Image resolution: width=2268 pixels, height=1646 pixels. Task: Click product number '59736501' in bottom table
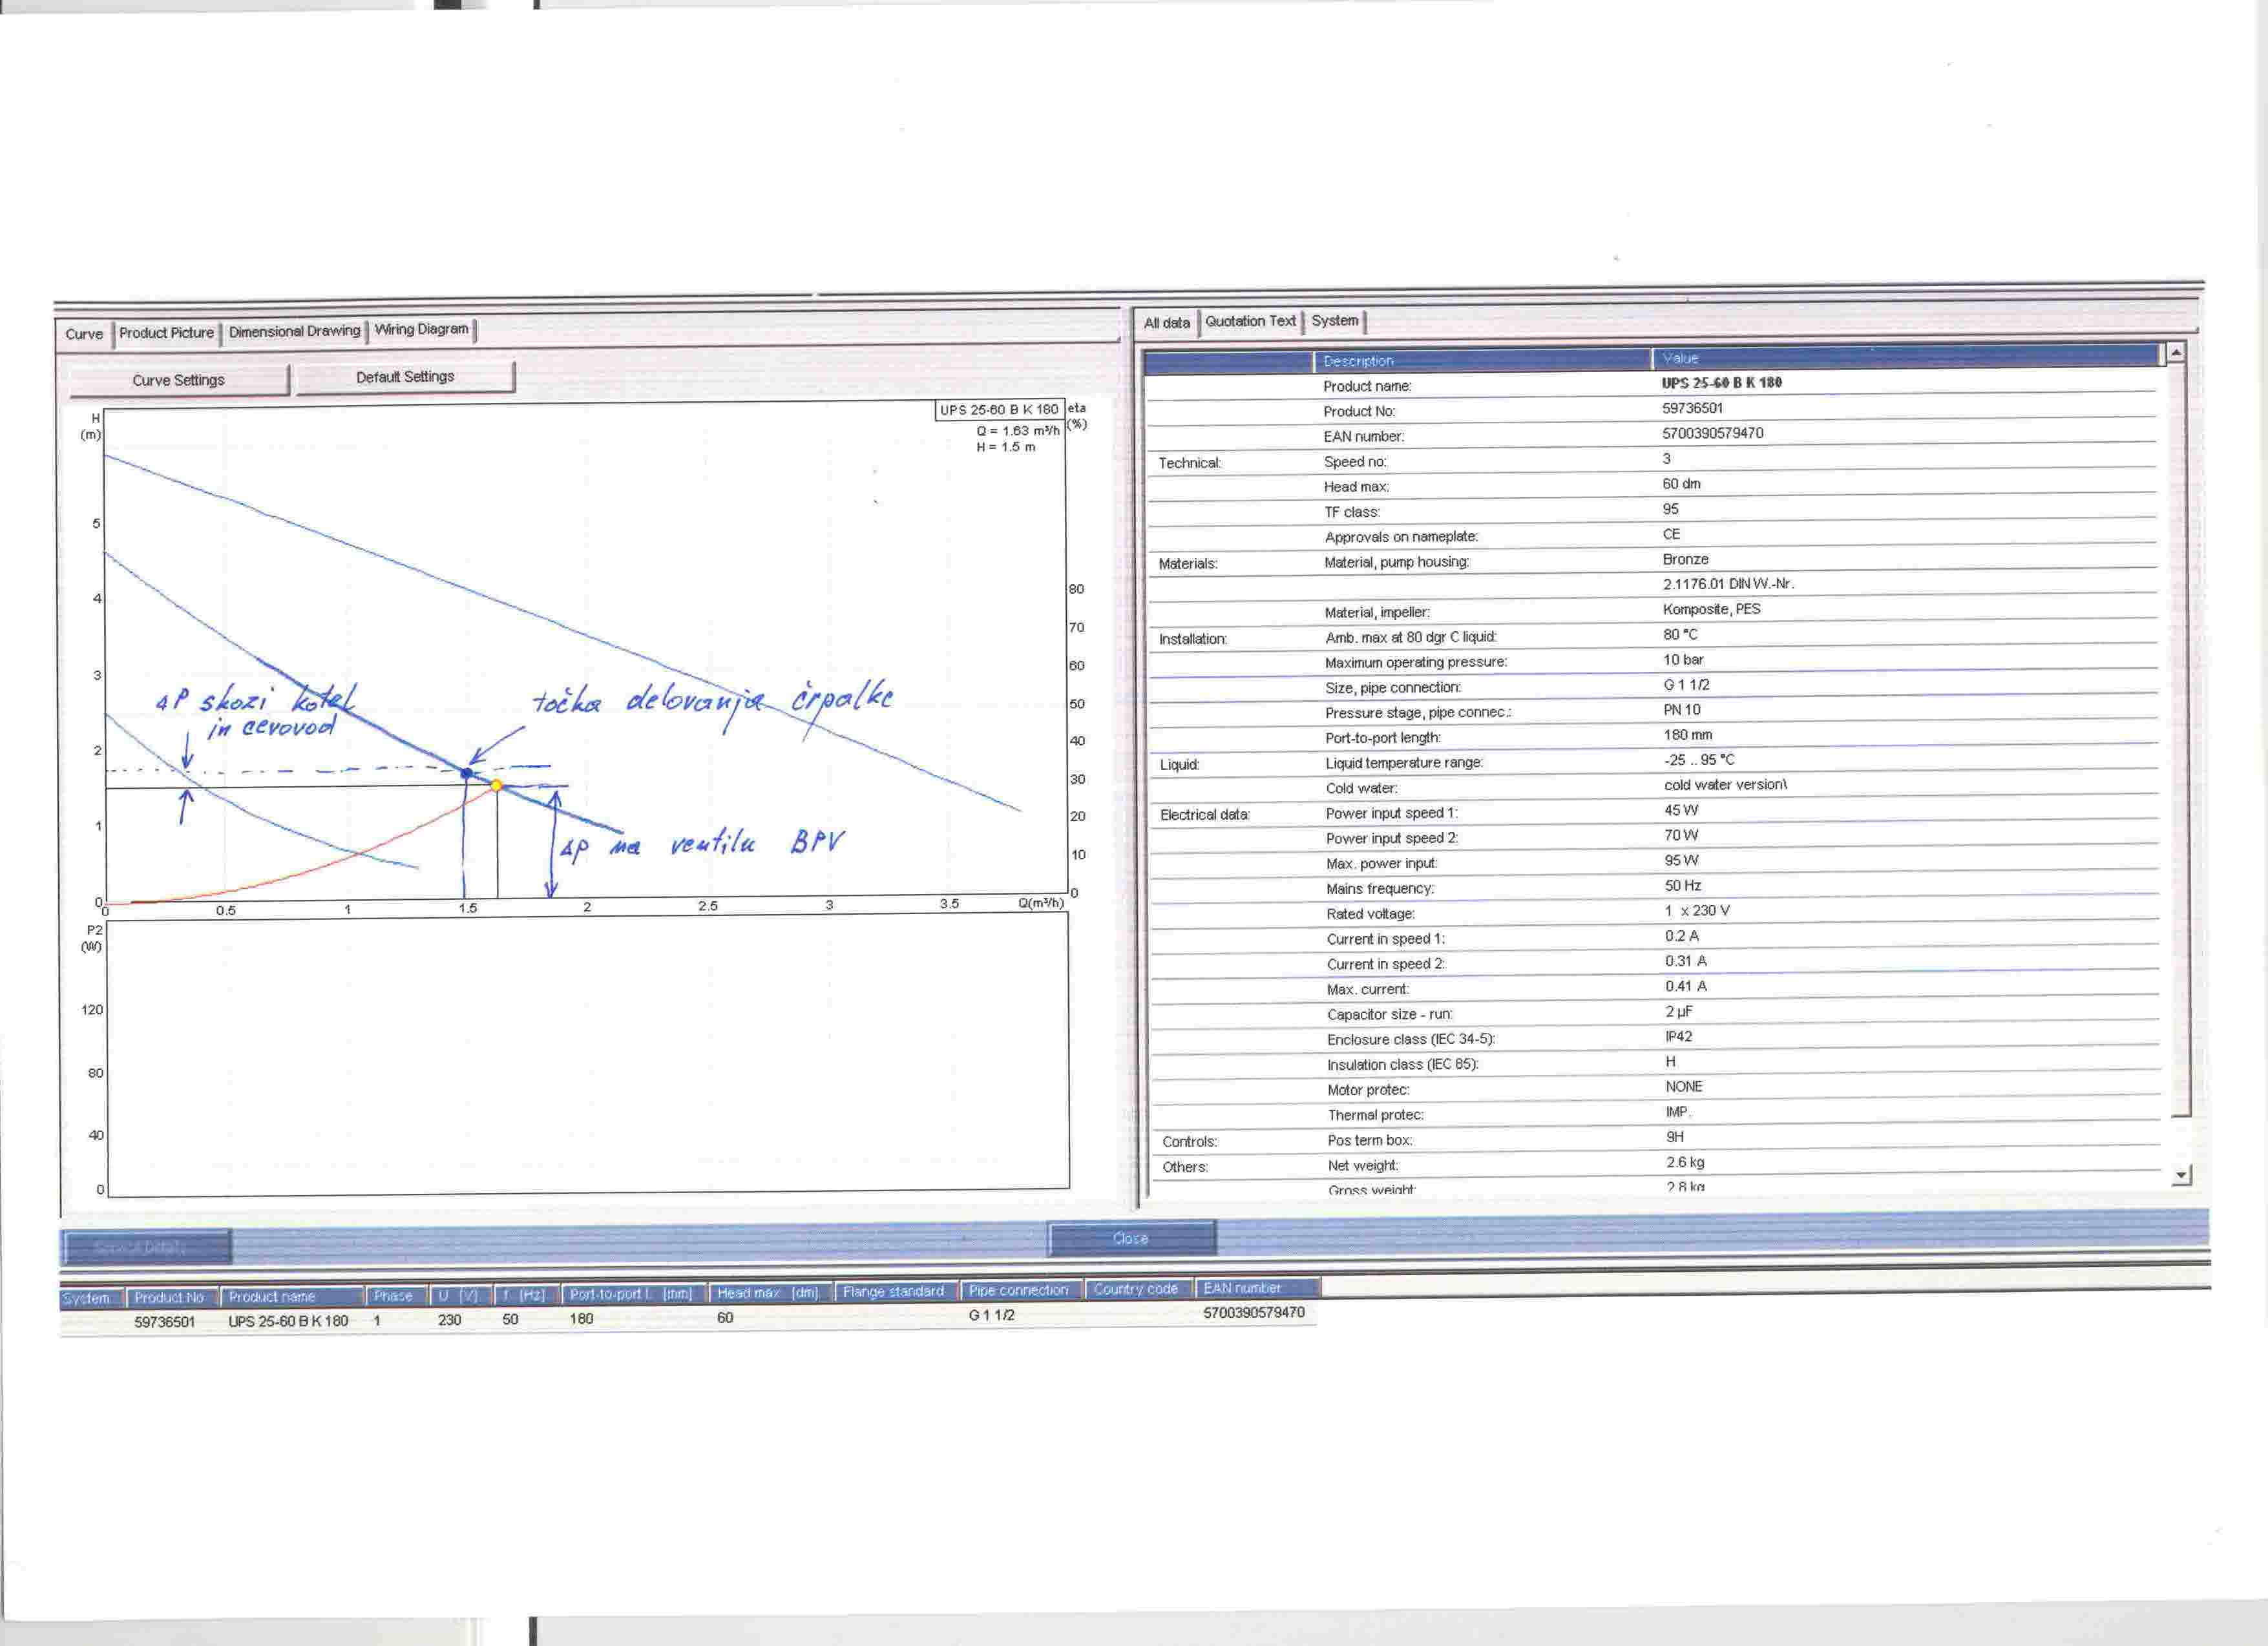coord(165,1322)
